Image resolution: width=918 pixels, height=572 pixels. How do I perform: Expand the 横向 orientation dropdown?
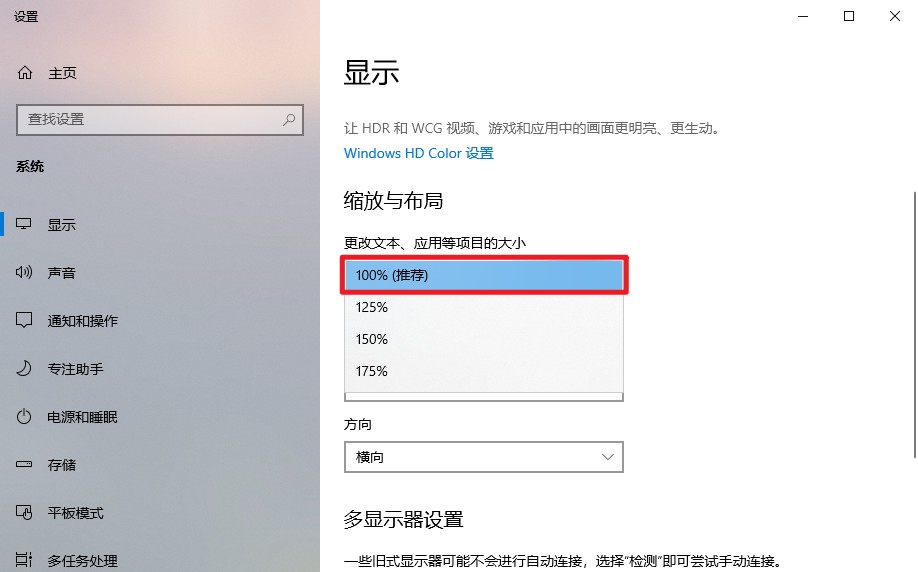click(x=484, y=457)
